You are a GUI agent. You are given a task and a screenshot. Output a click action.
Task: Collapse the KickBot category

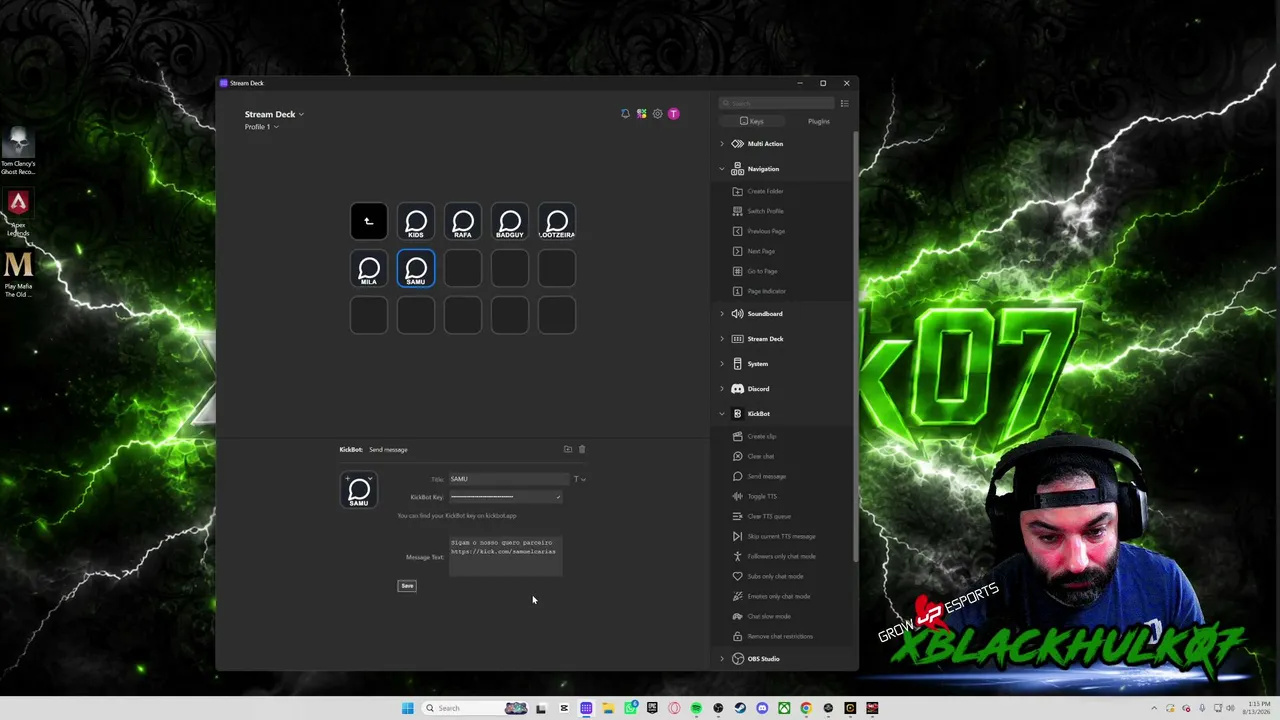pos(722,414)
